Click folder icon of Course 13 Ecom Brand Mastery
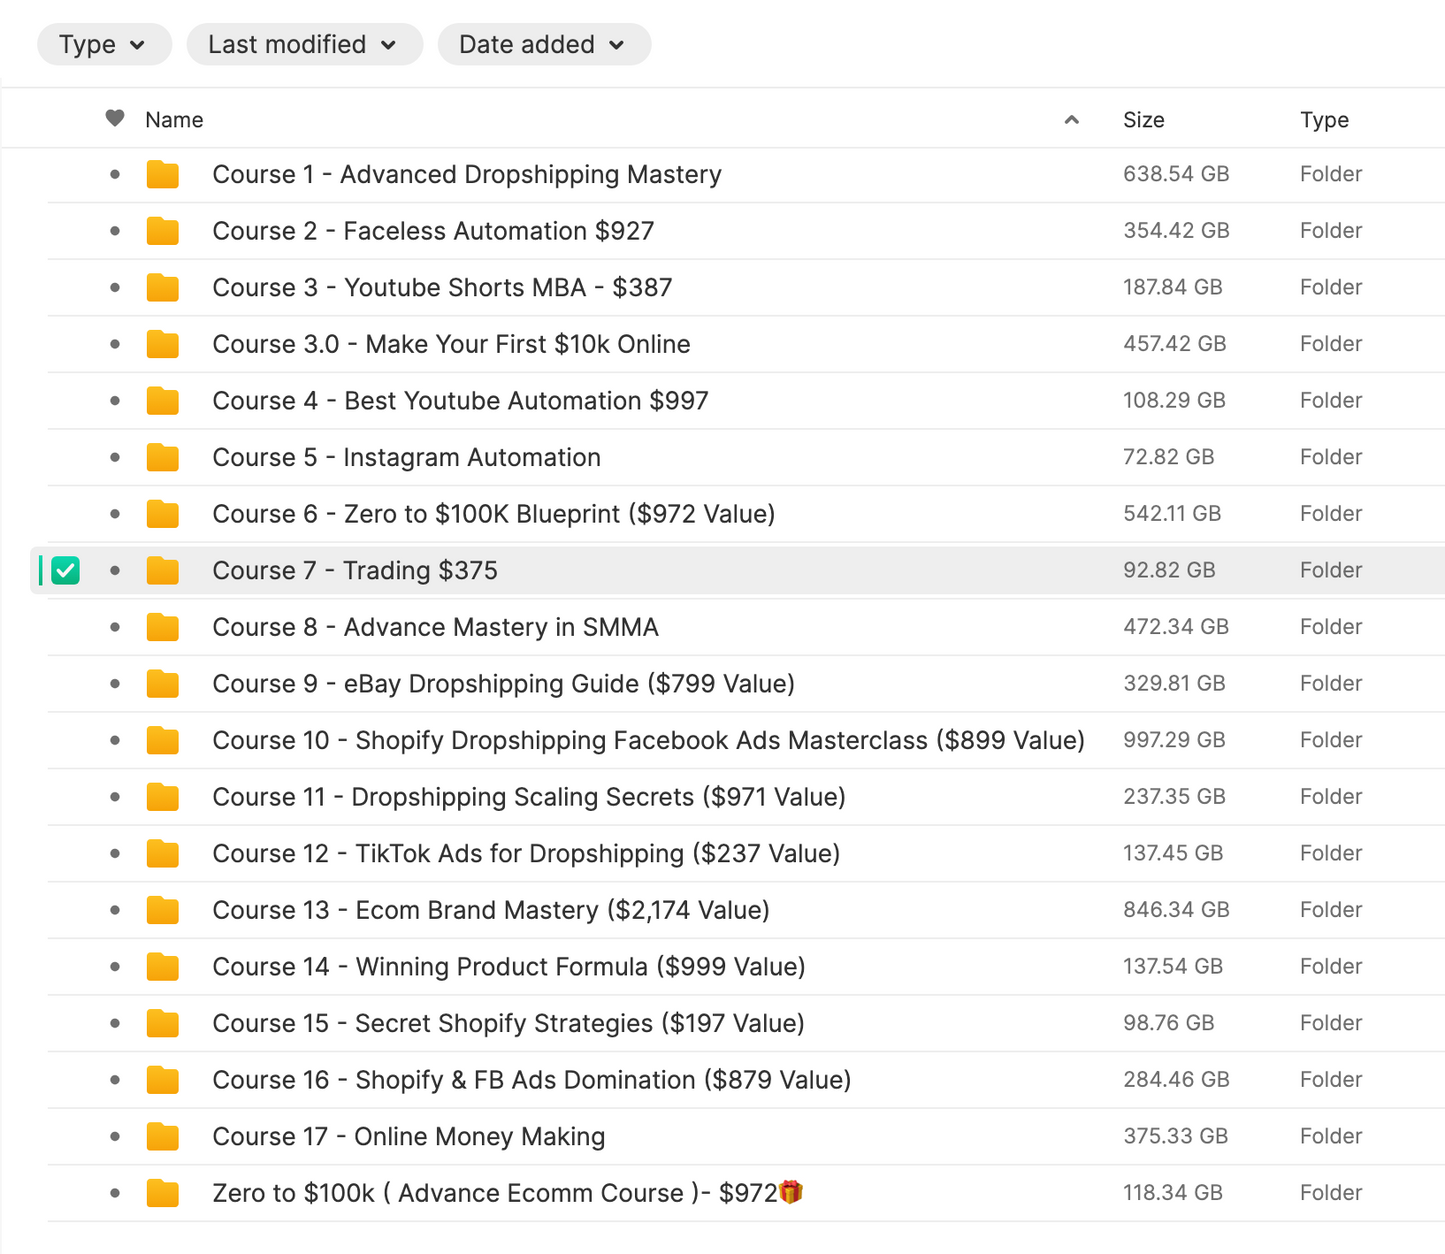This screenshot has width=1445, height=1254. click(162, 911)
